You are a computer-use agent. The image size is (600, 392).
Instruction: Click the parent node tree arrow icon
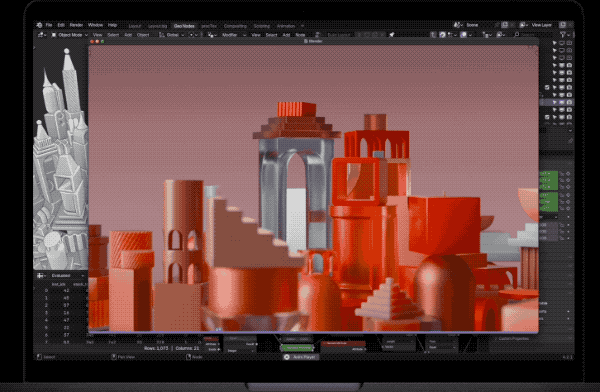click(433, 35)
